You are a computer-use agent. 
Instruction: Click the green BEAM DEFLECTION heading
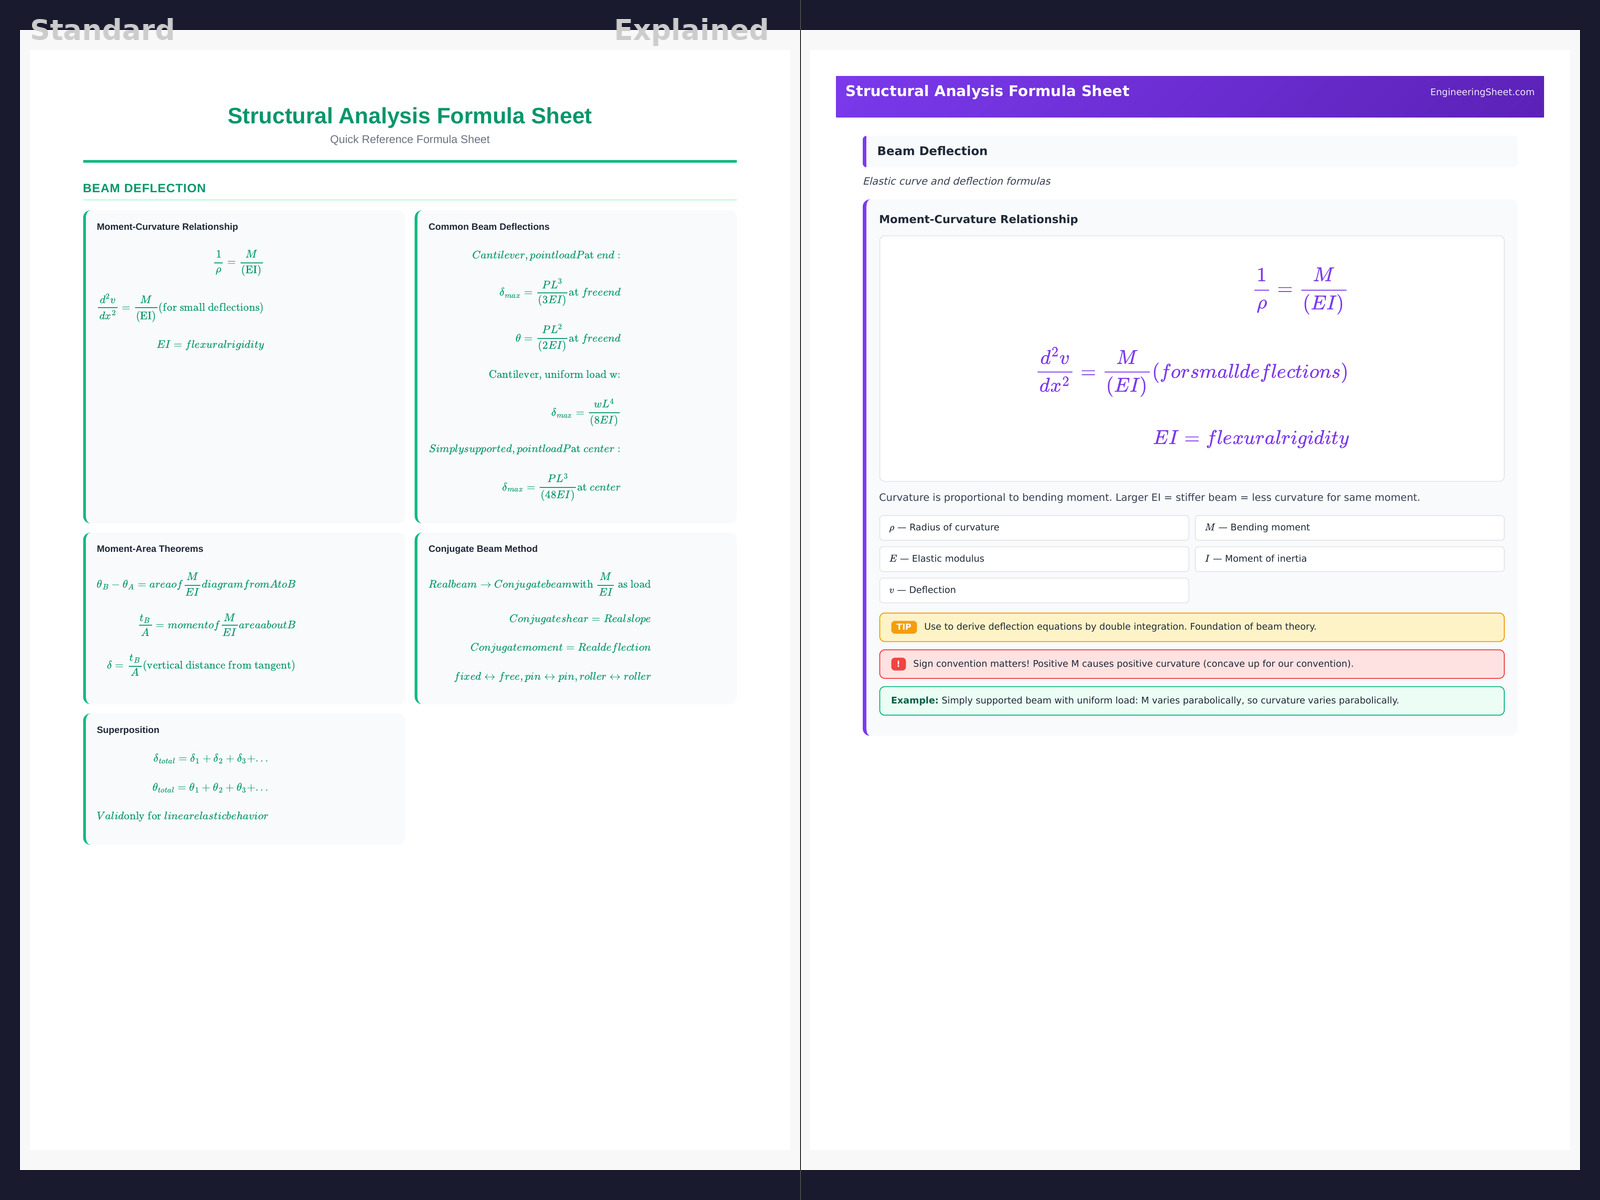point(144,188)
